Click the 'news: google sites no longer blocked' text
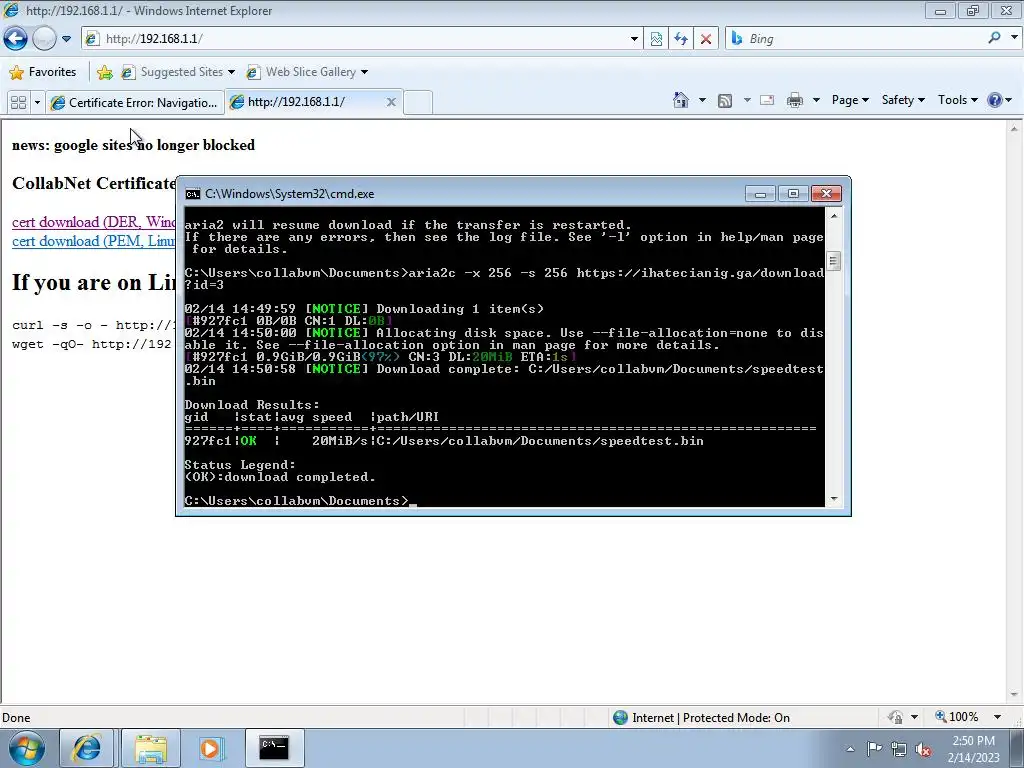 pyautogui.click(x=133, y=145)
